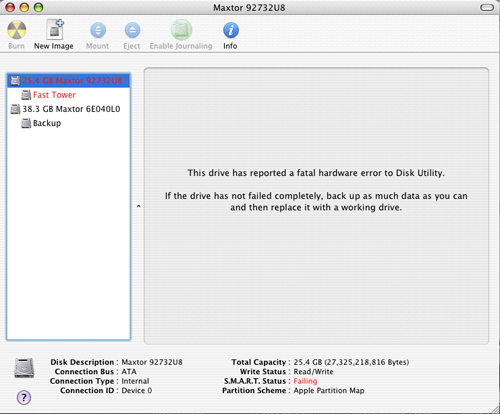Click the Backup volume disk icon
Viewport: 500px width, 414px height.
26,123
